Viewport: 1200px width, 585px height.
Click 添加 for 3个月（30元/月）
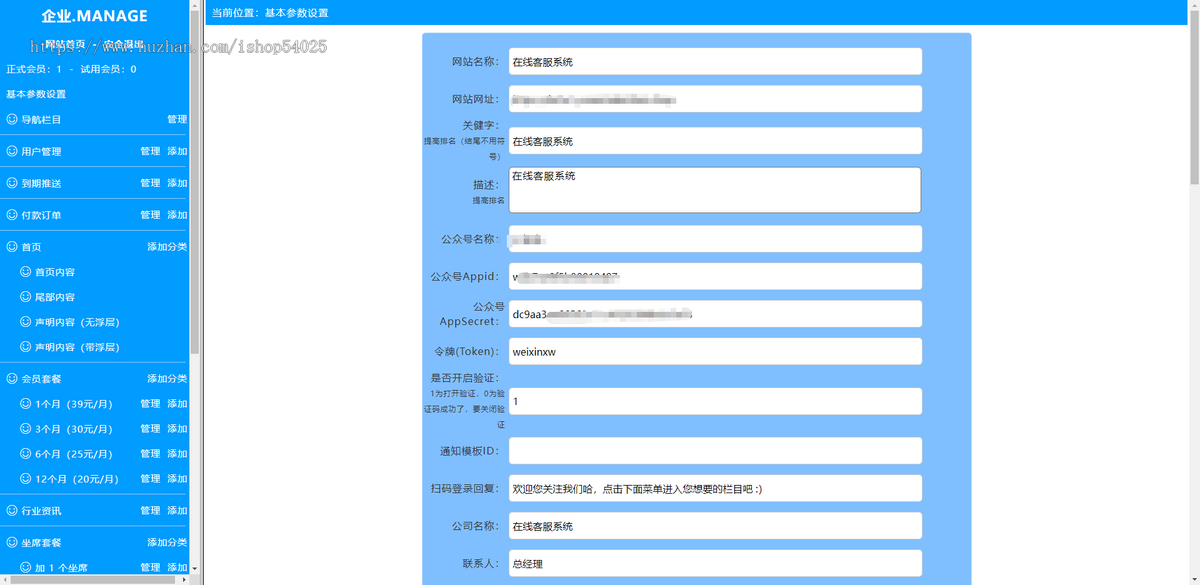177,429
